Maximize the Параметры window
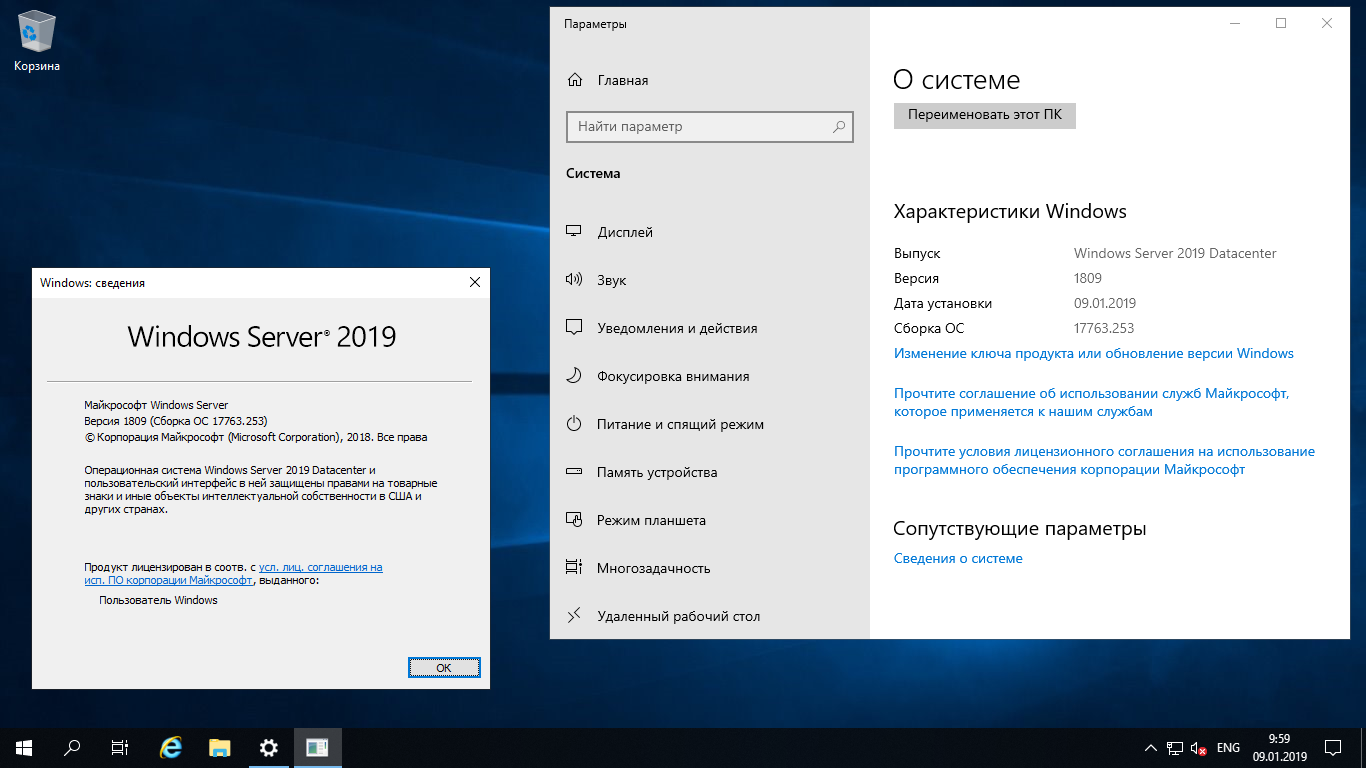1366x768 pixels. pos(1281,23)
